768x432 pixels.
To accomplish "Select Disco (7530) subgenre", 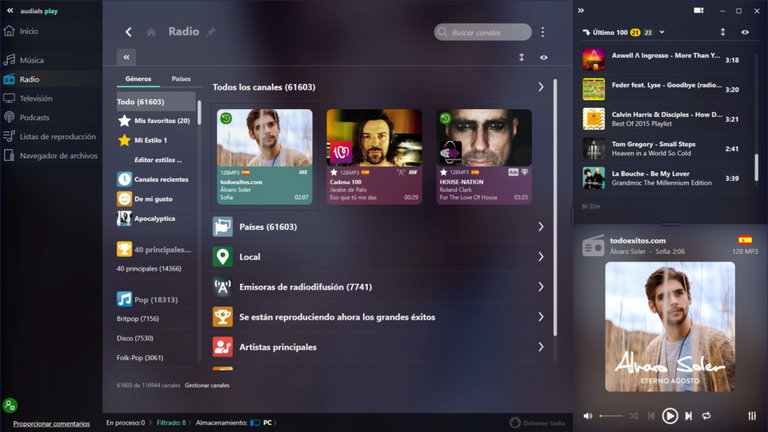I will click(x=135, y=338).
